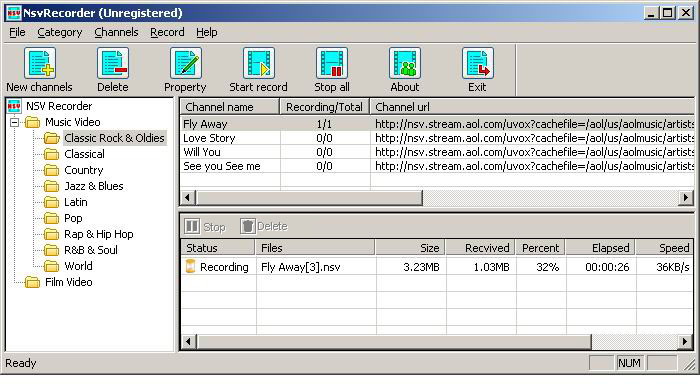Select the Pop category
Screen dimensions: 700x384
73,218
